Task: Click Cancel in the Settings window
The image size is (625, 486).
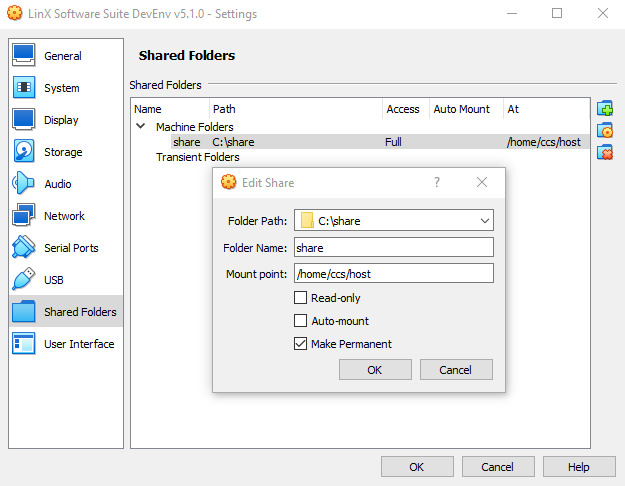Action: click(498, 466)
